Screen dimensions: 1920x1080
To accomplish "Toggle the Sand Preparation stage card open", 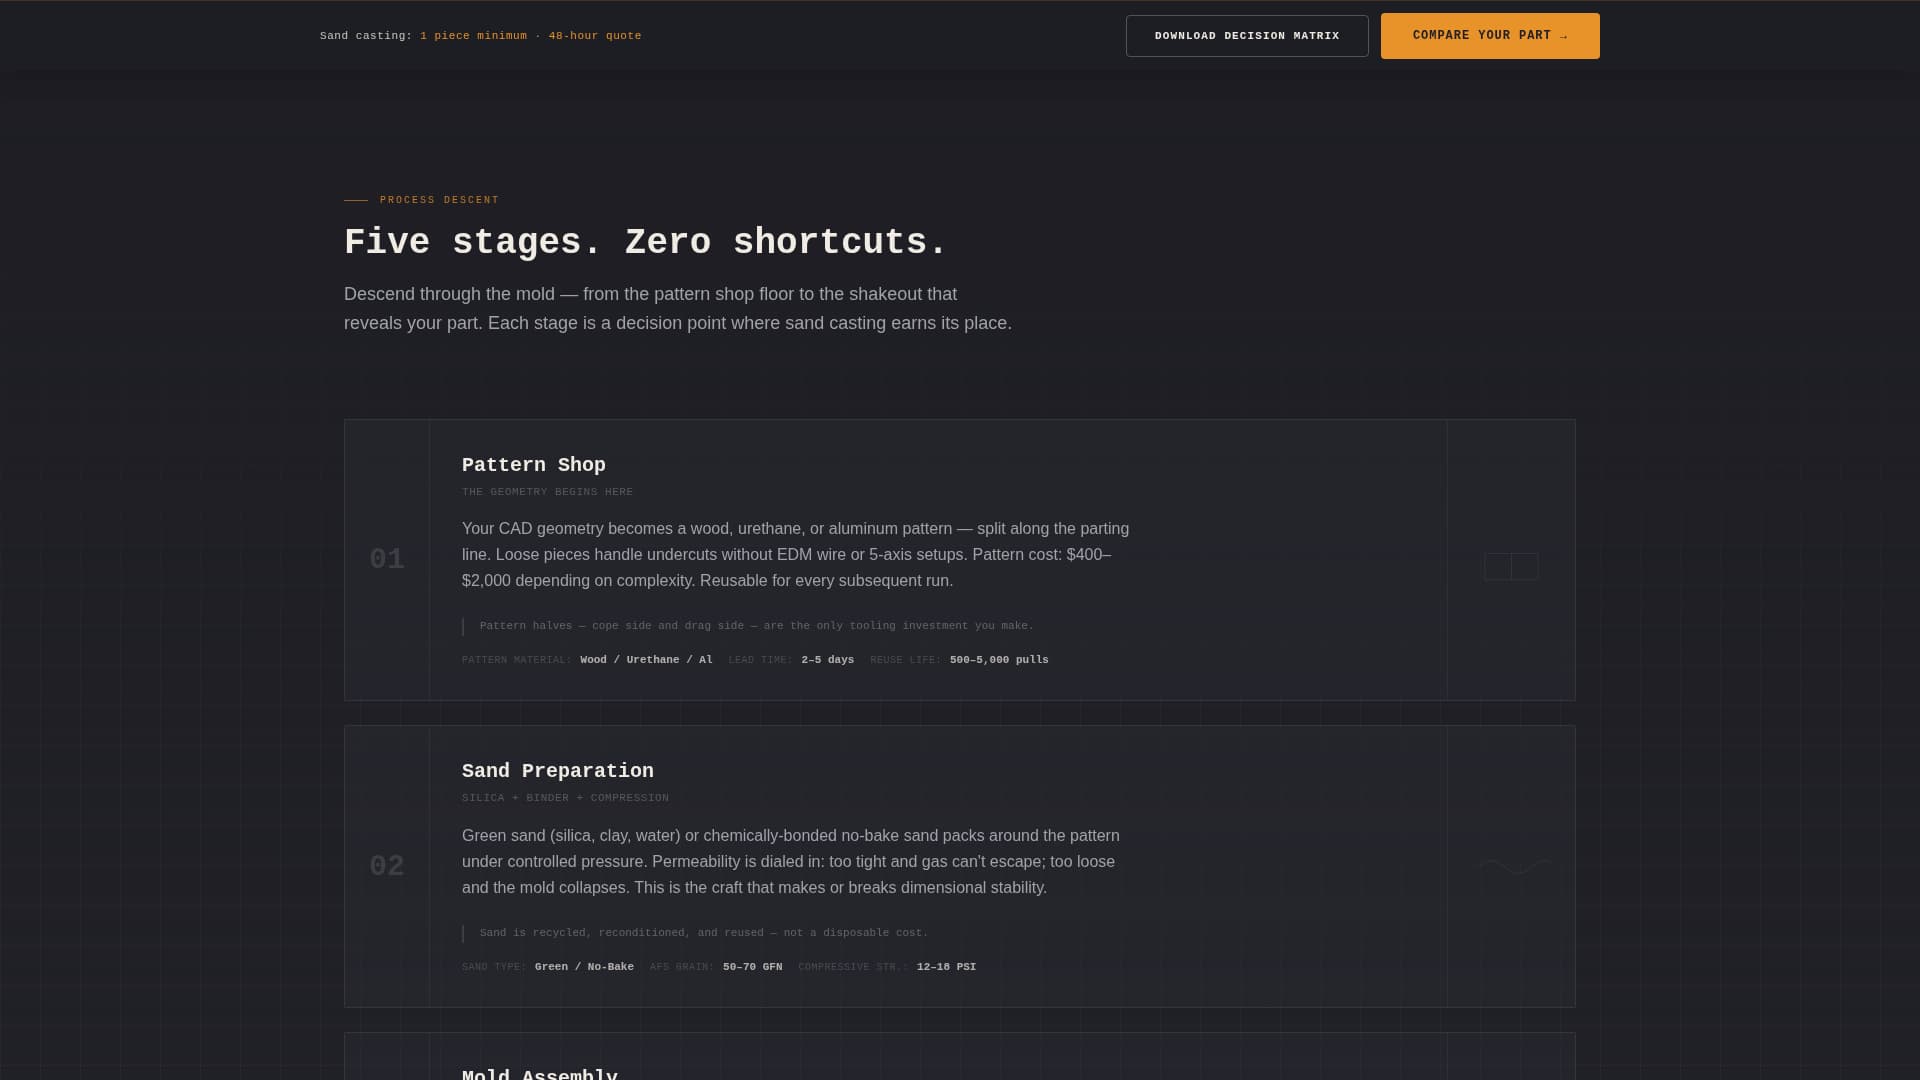I will (x=557, y=770).
